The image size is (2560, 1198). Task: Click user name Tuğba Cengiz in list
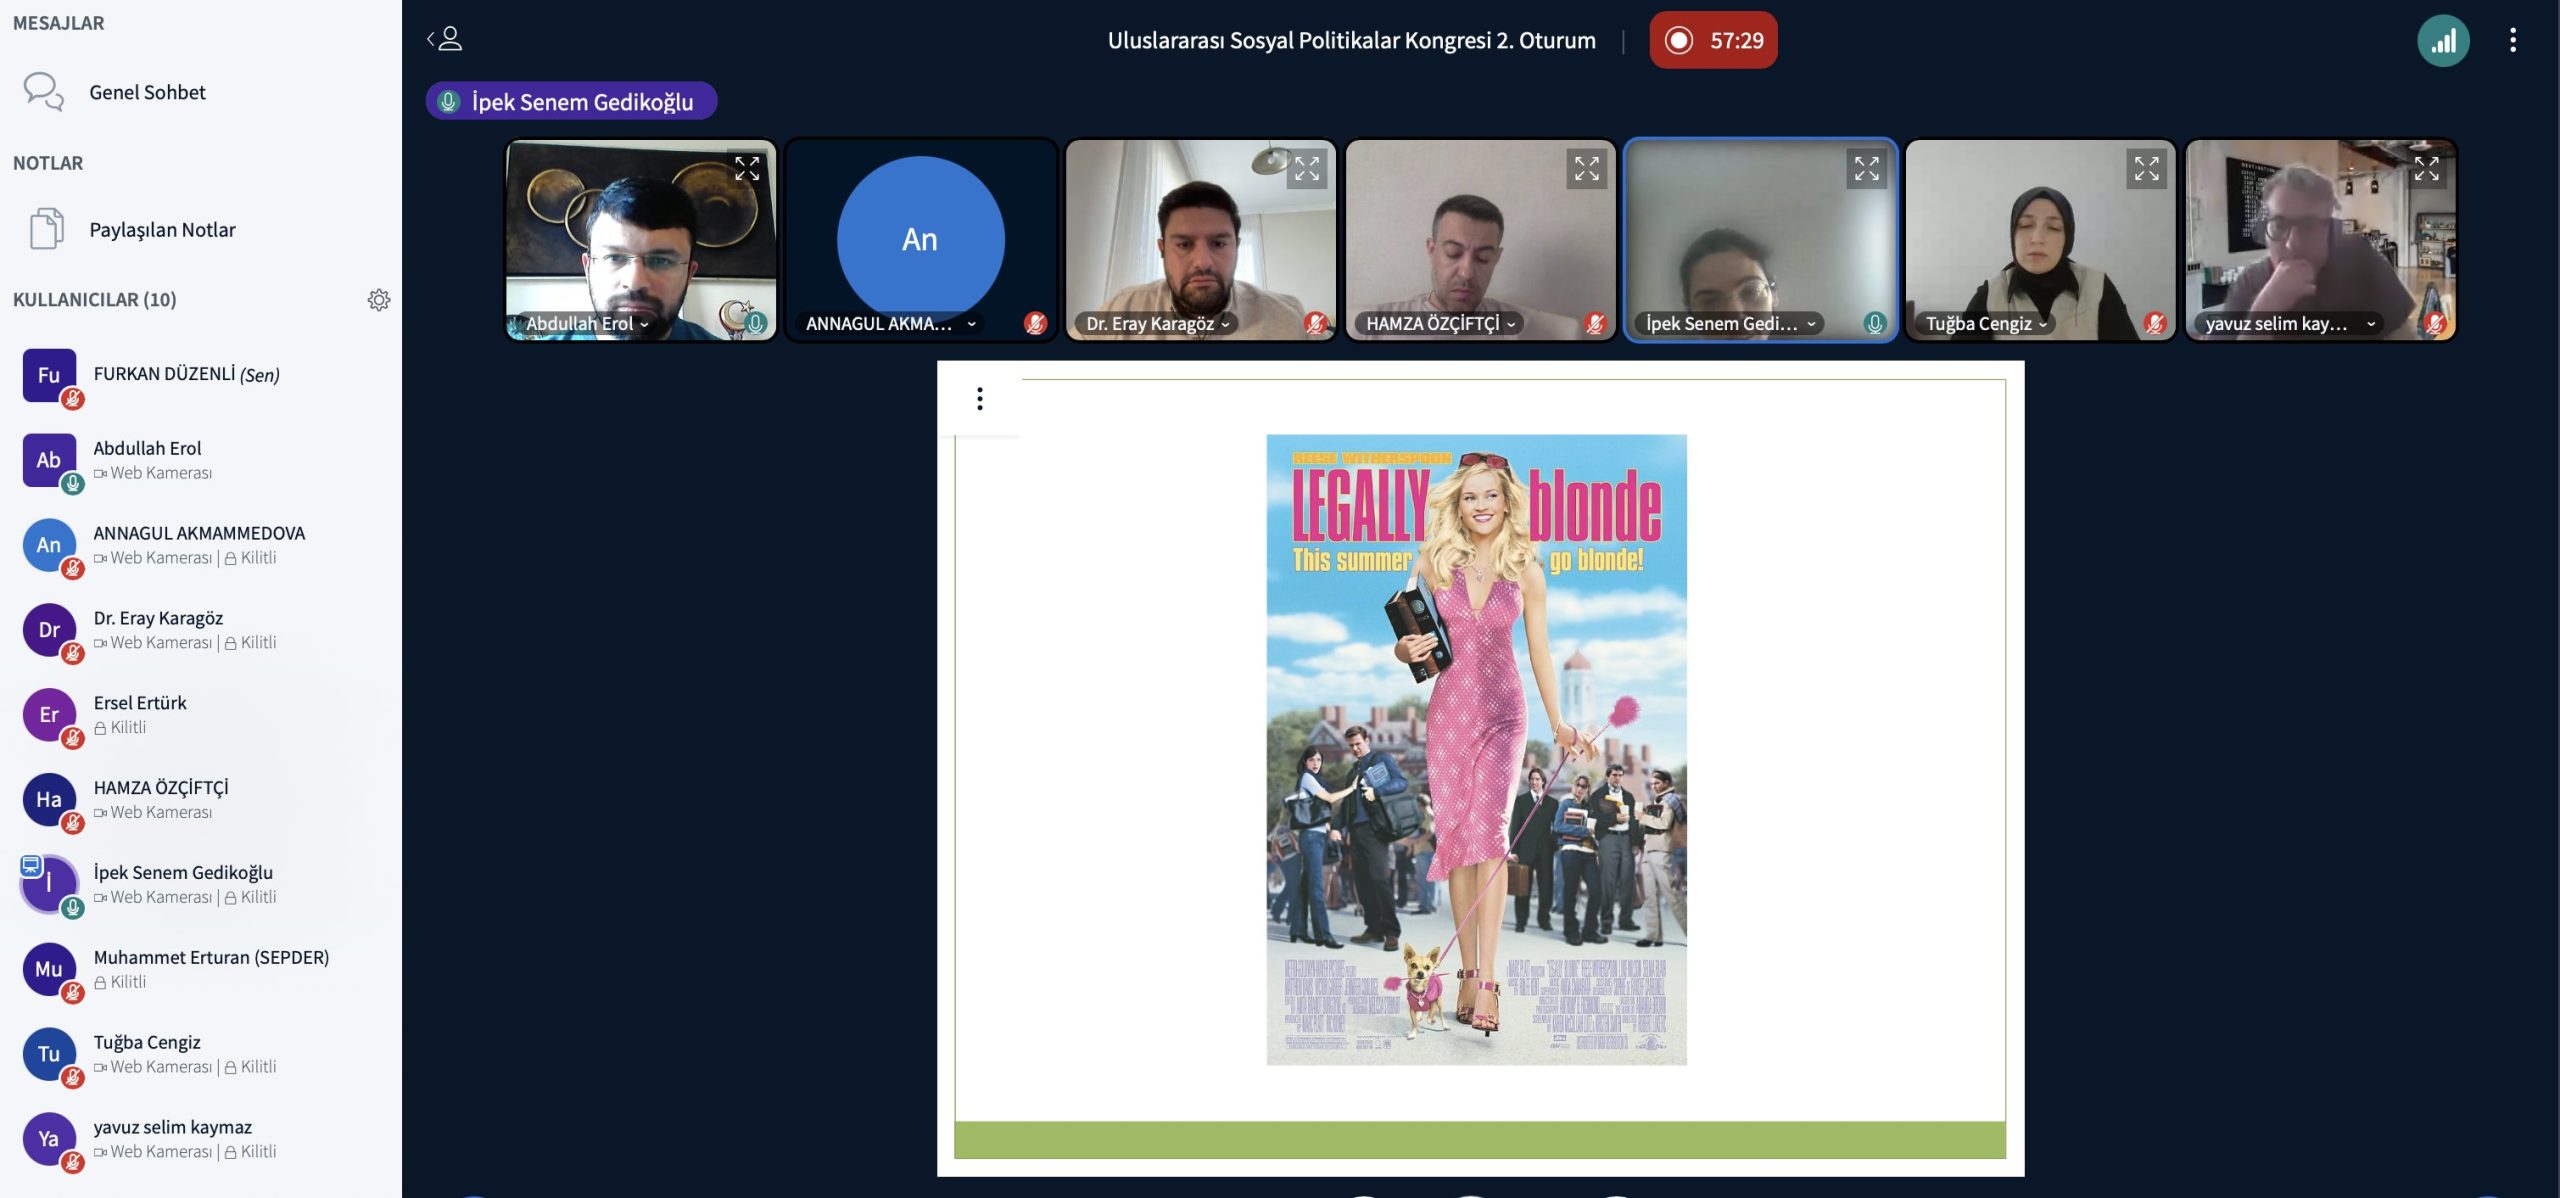pos(147,1042)
